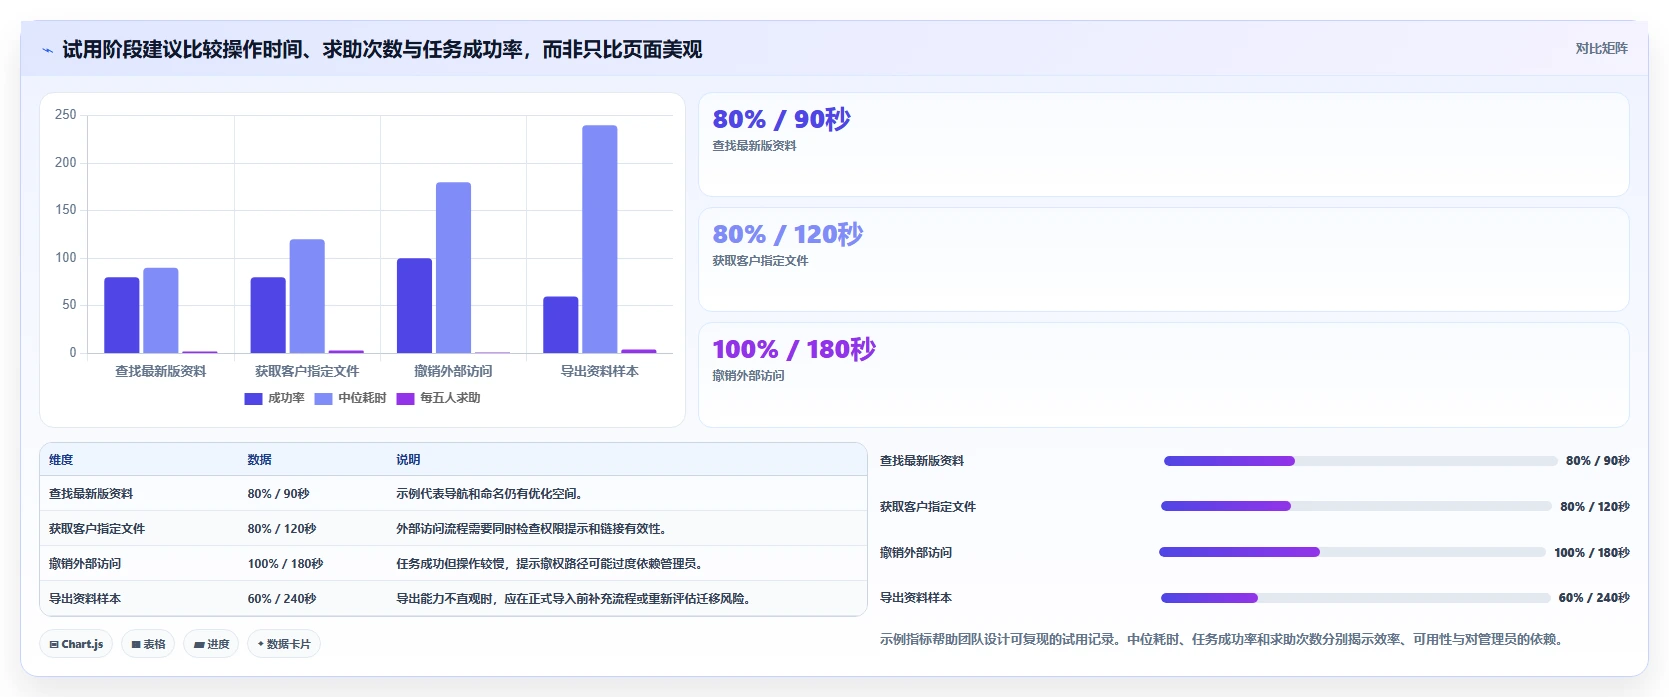The width and height of the screenshot is (1669, 697).
Task: Open the 80% / 120秒 data card
Action: tap(1163, 260)
